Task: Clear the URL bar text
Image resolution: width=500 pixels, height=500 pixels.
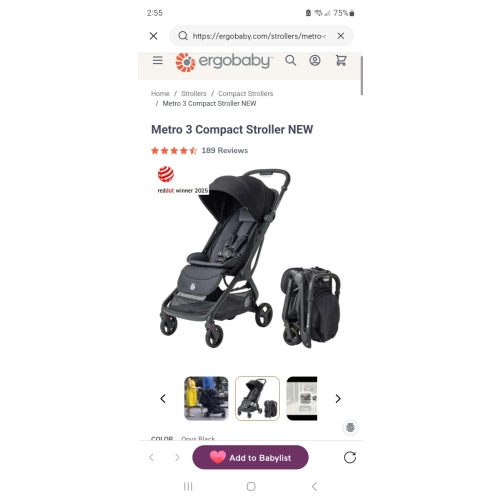Action: click(x=340, y=36)
